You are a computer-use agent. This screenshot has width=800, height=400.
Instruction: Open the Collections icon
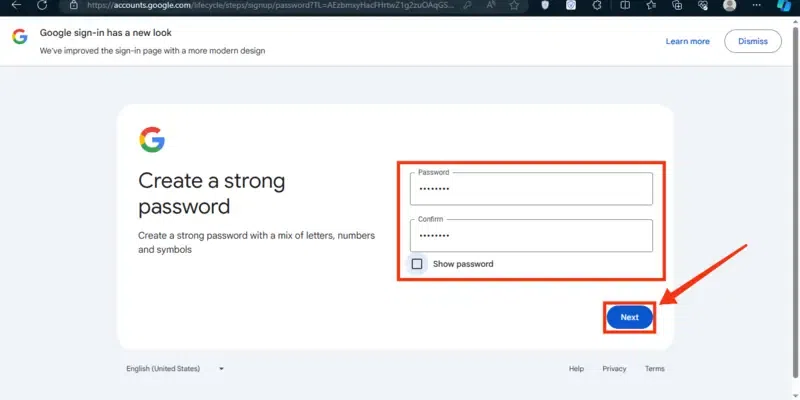tap(678, 5)
